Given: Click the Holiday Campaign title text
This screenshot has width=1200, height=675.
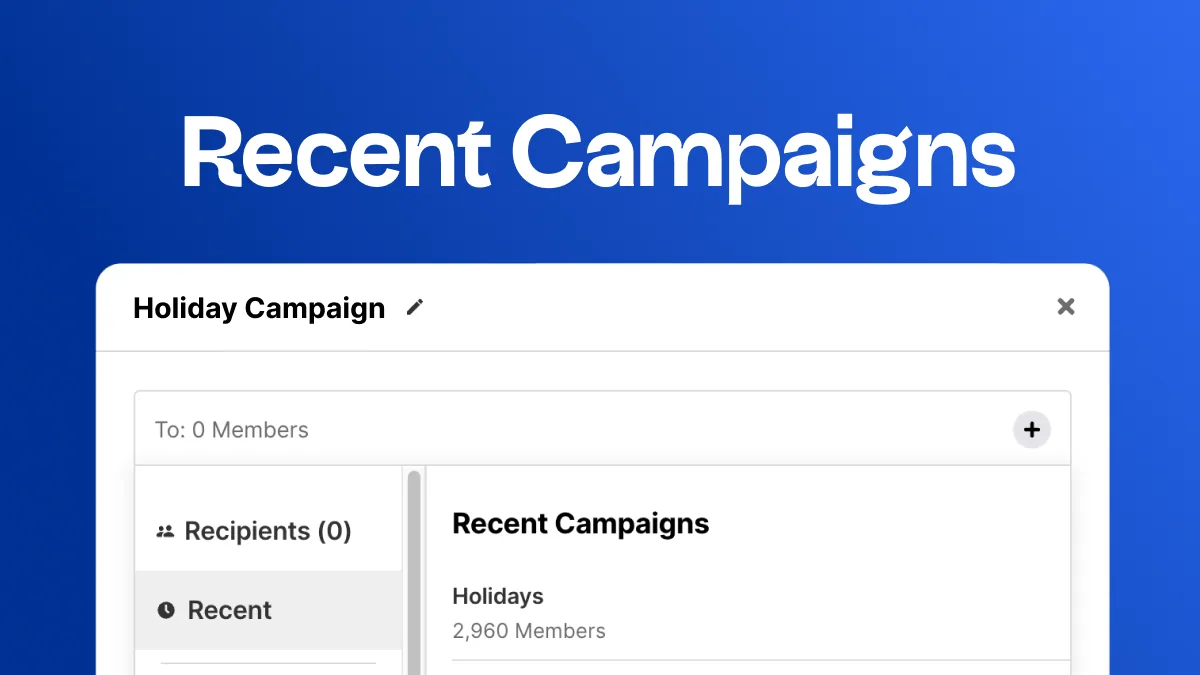Looking at the screenshot, I should 258,308.
